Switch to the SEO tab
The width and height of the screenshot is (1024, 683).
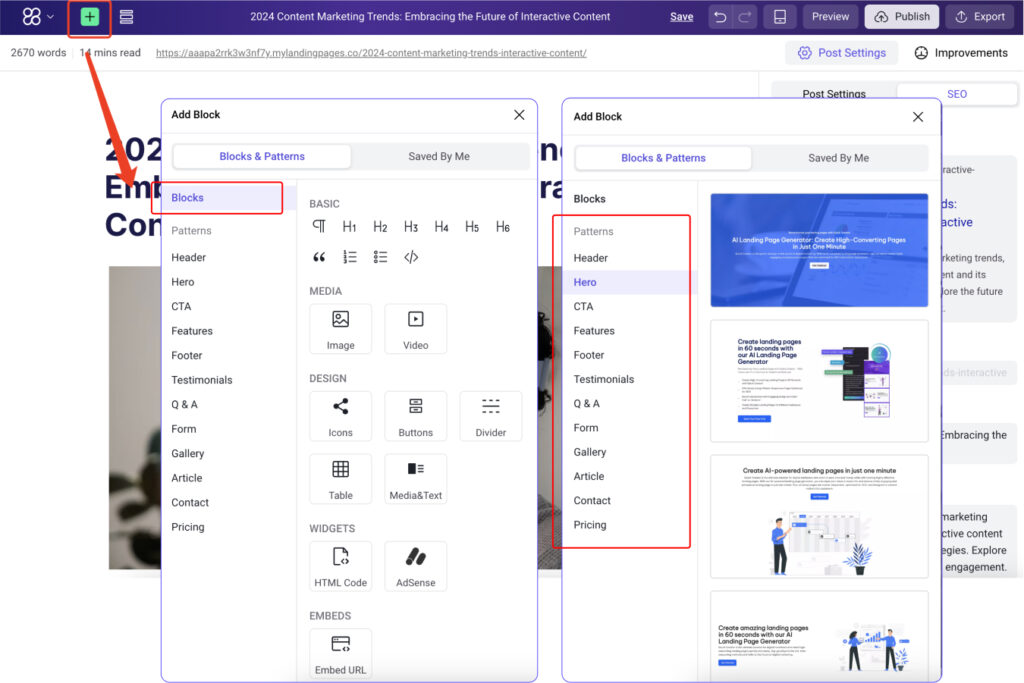[x=956, y=94]
